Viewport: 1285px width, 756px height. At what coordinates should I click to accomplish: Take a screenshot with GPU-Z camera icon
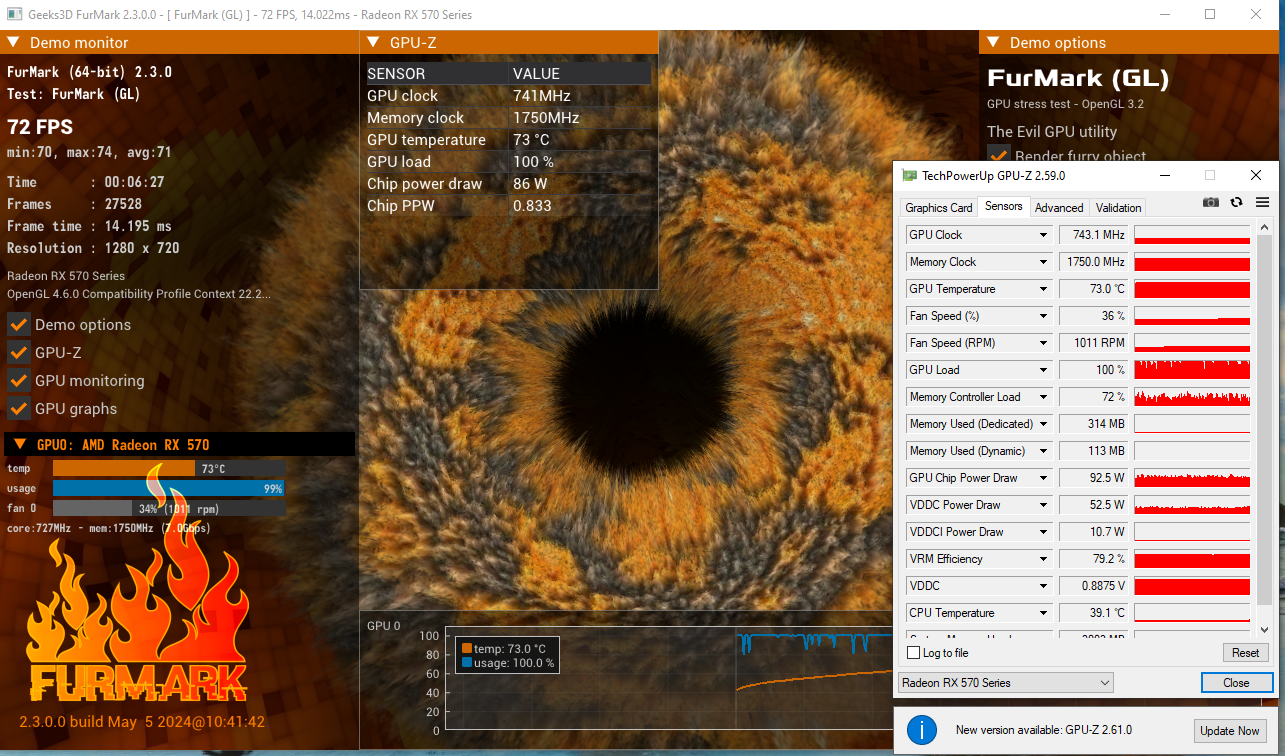(1210, 202)
